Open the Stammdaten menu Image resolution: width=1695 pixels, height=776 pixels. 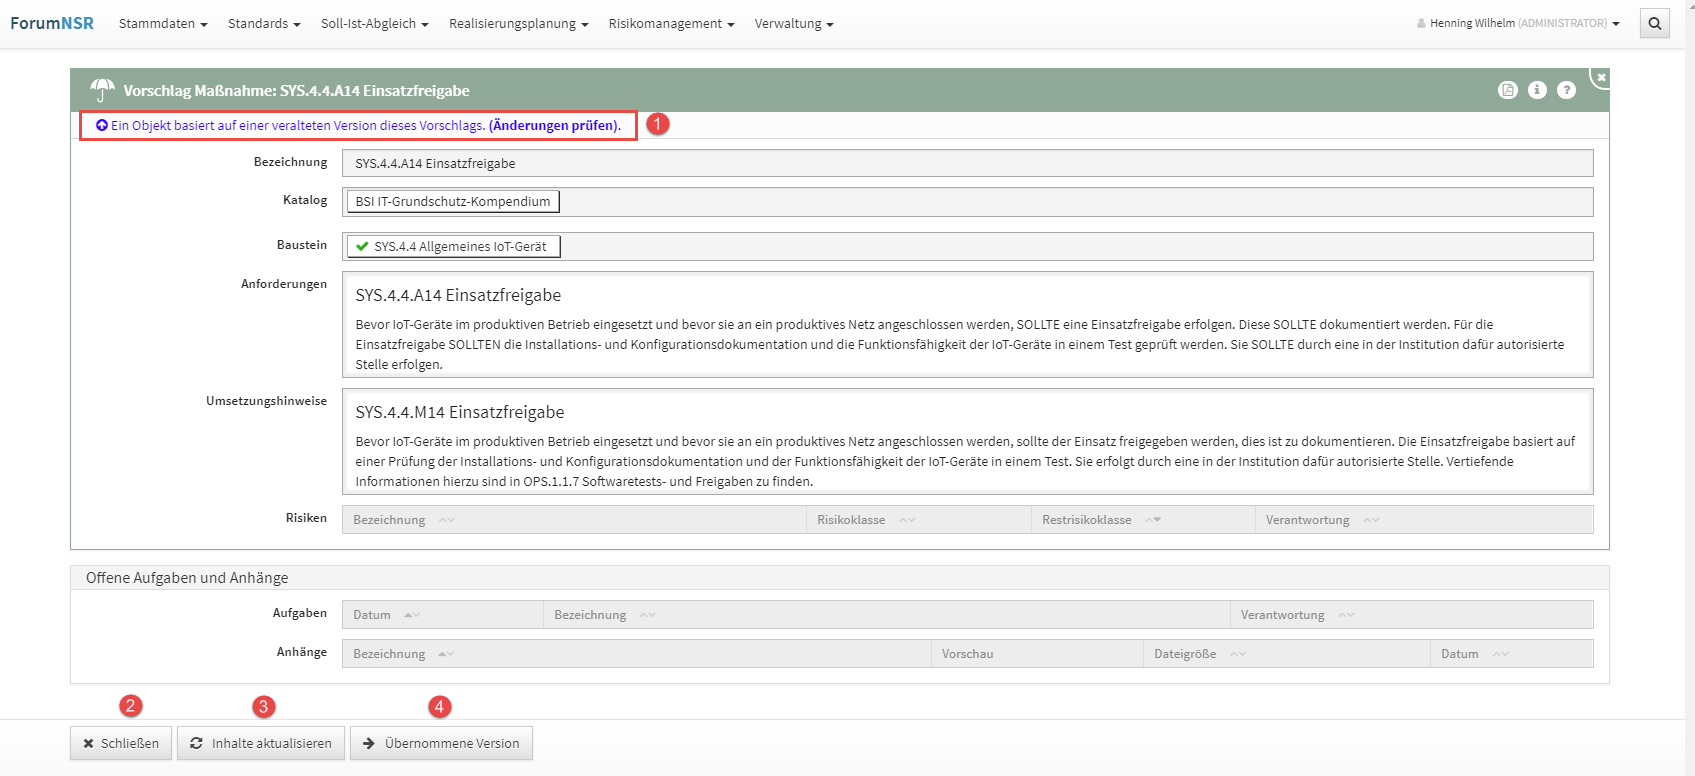162,23
